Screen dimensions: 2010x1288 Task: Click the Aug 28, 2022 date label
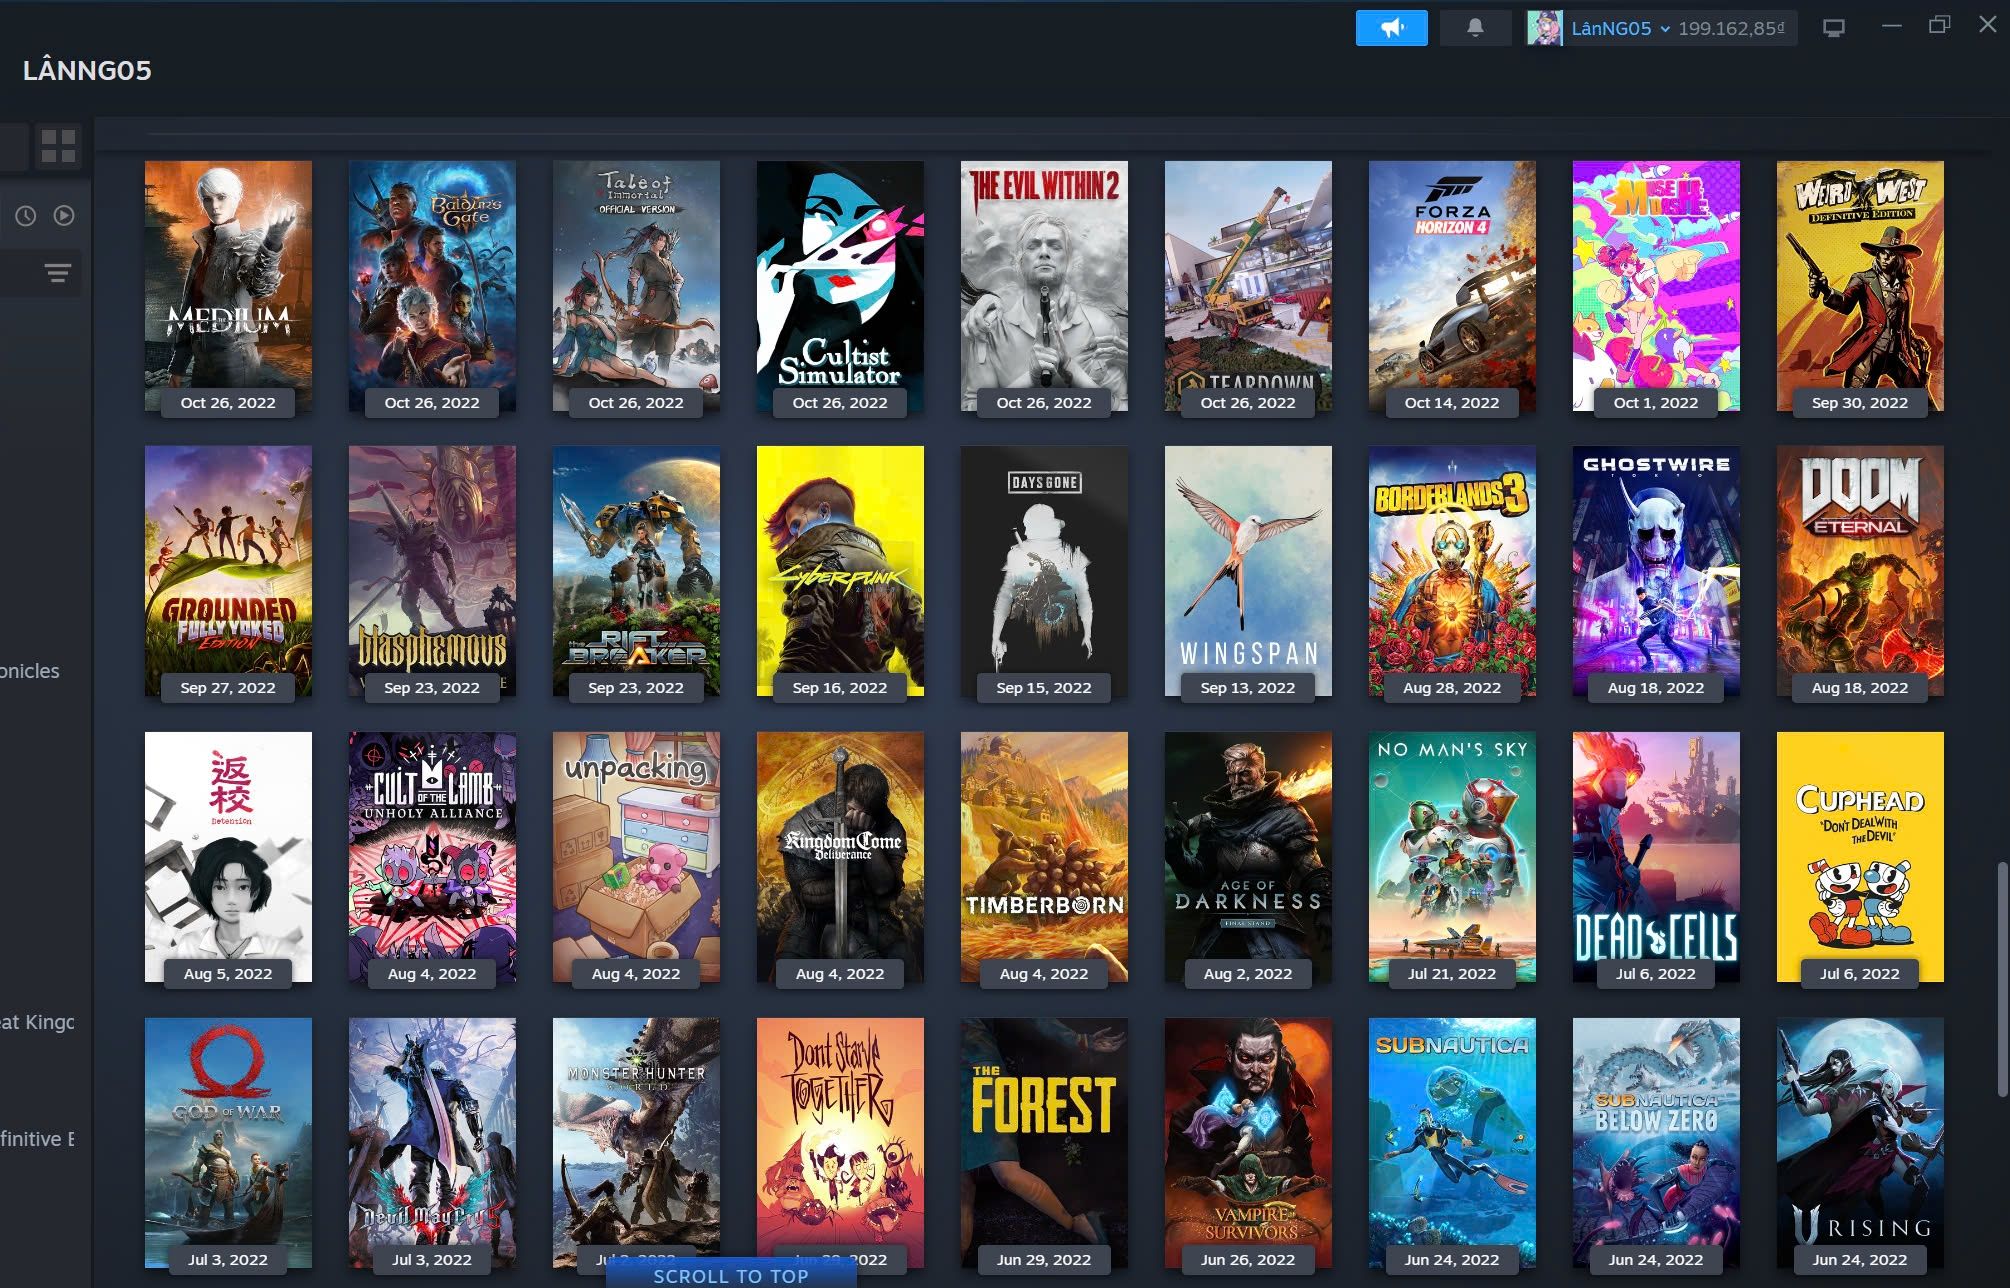coord(1452,687)
